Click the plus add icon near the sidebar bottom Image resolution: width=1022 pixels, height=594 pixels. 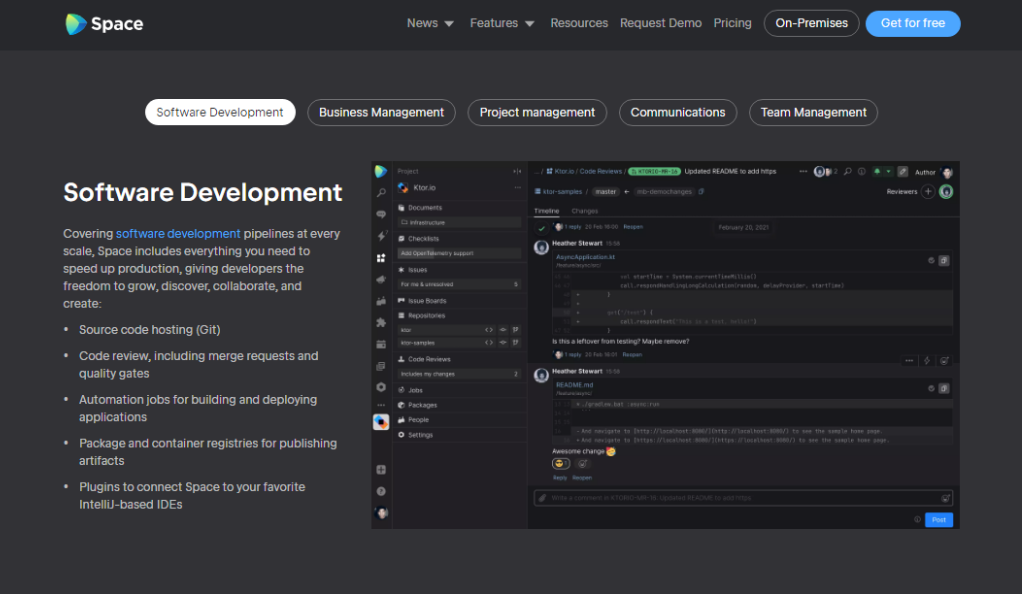click(381, 469)
